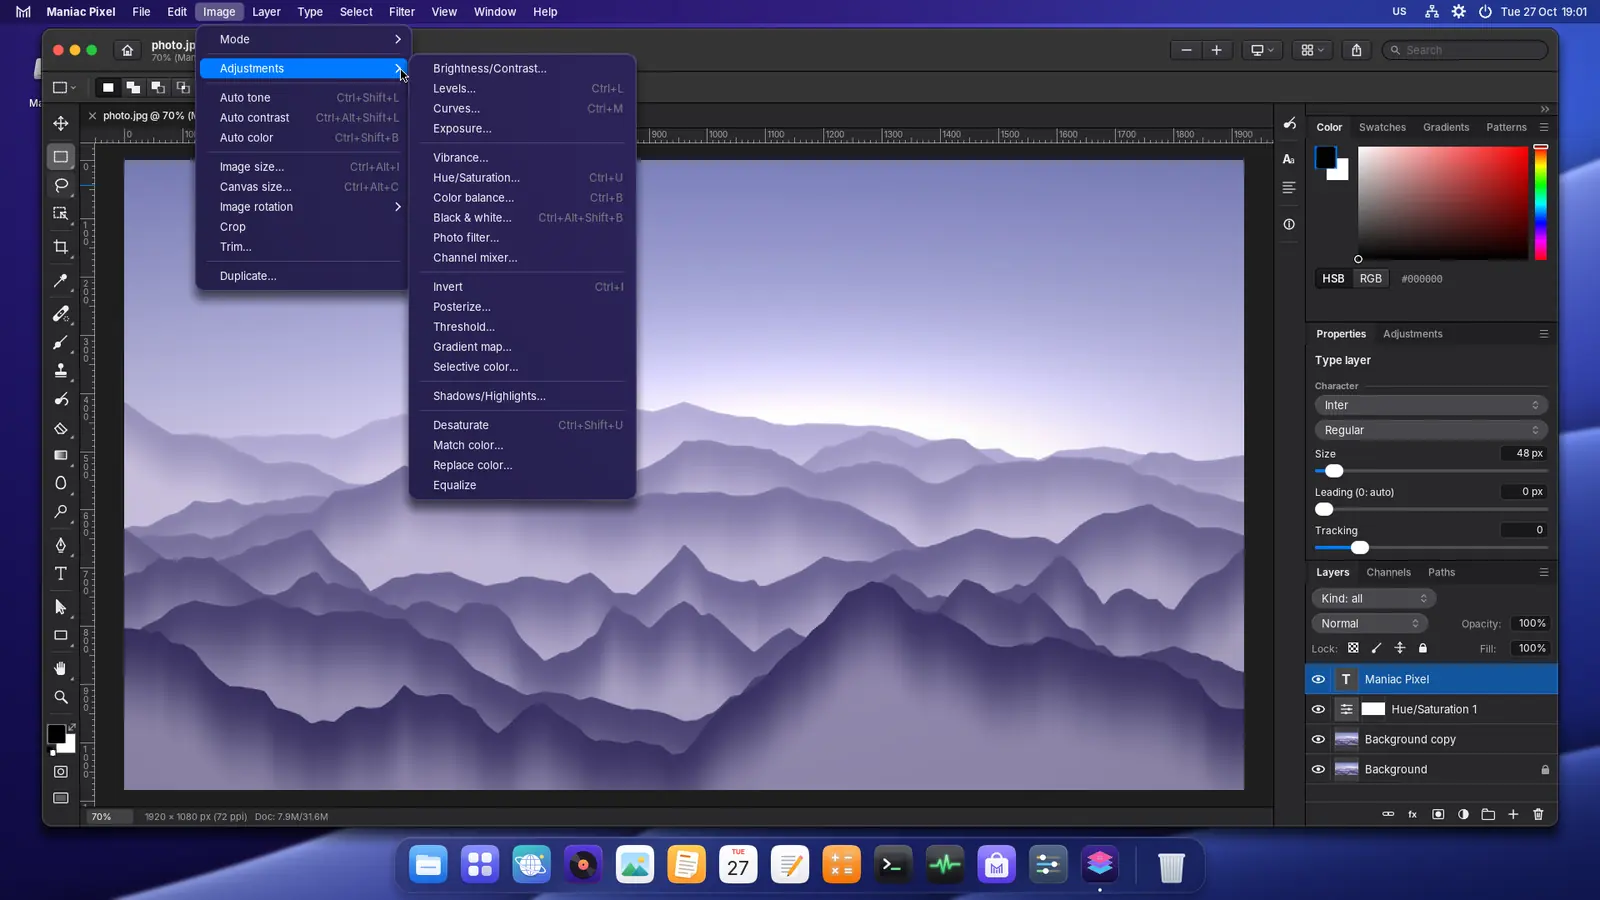Open the Regular font style dropdown
1600x900 pixels.
coord(1431,430)
